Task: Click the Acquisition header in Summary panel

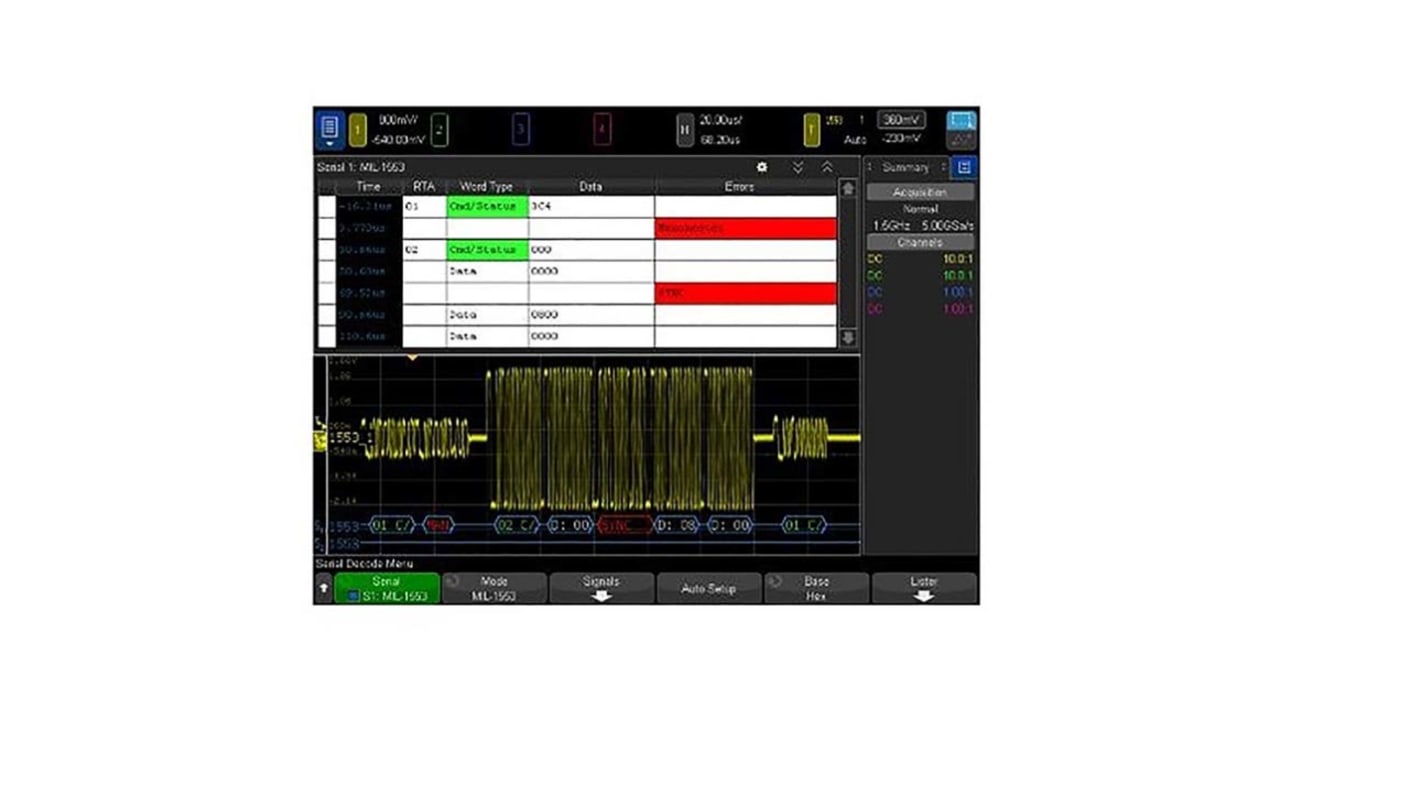Action: 920,192
